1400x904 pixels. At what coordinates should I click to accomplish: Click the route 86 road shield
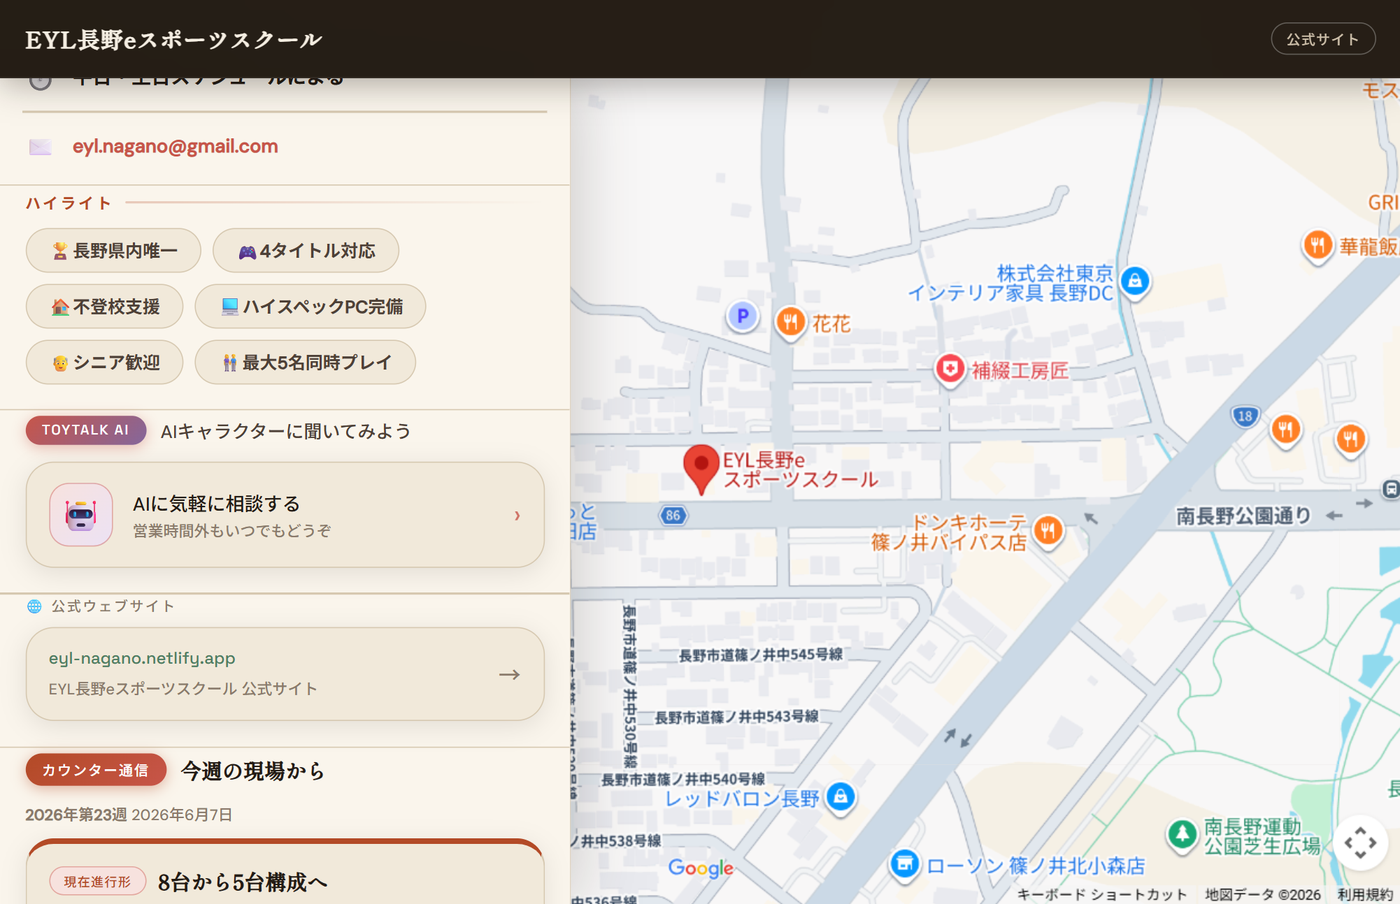[x=673, y=516]
